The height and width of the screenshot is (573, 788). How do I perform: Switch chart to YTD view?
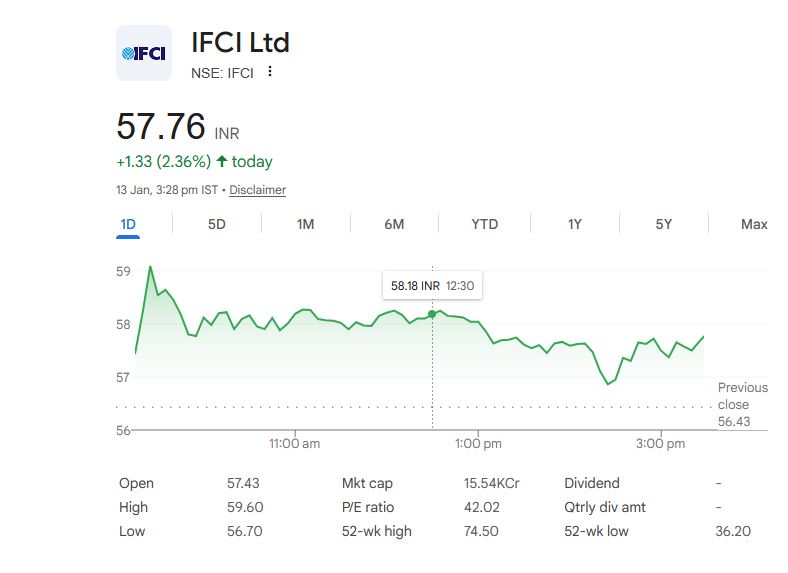click(x=485, y=224)
